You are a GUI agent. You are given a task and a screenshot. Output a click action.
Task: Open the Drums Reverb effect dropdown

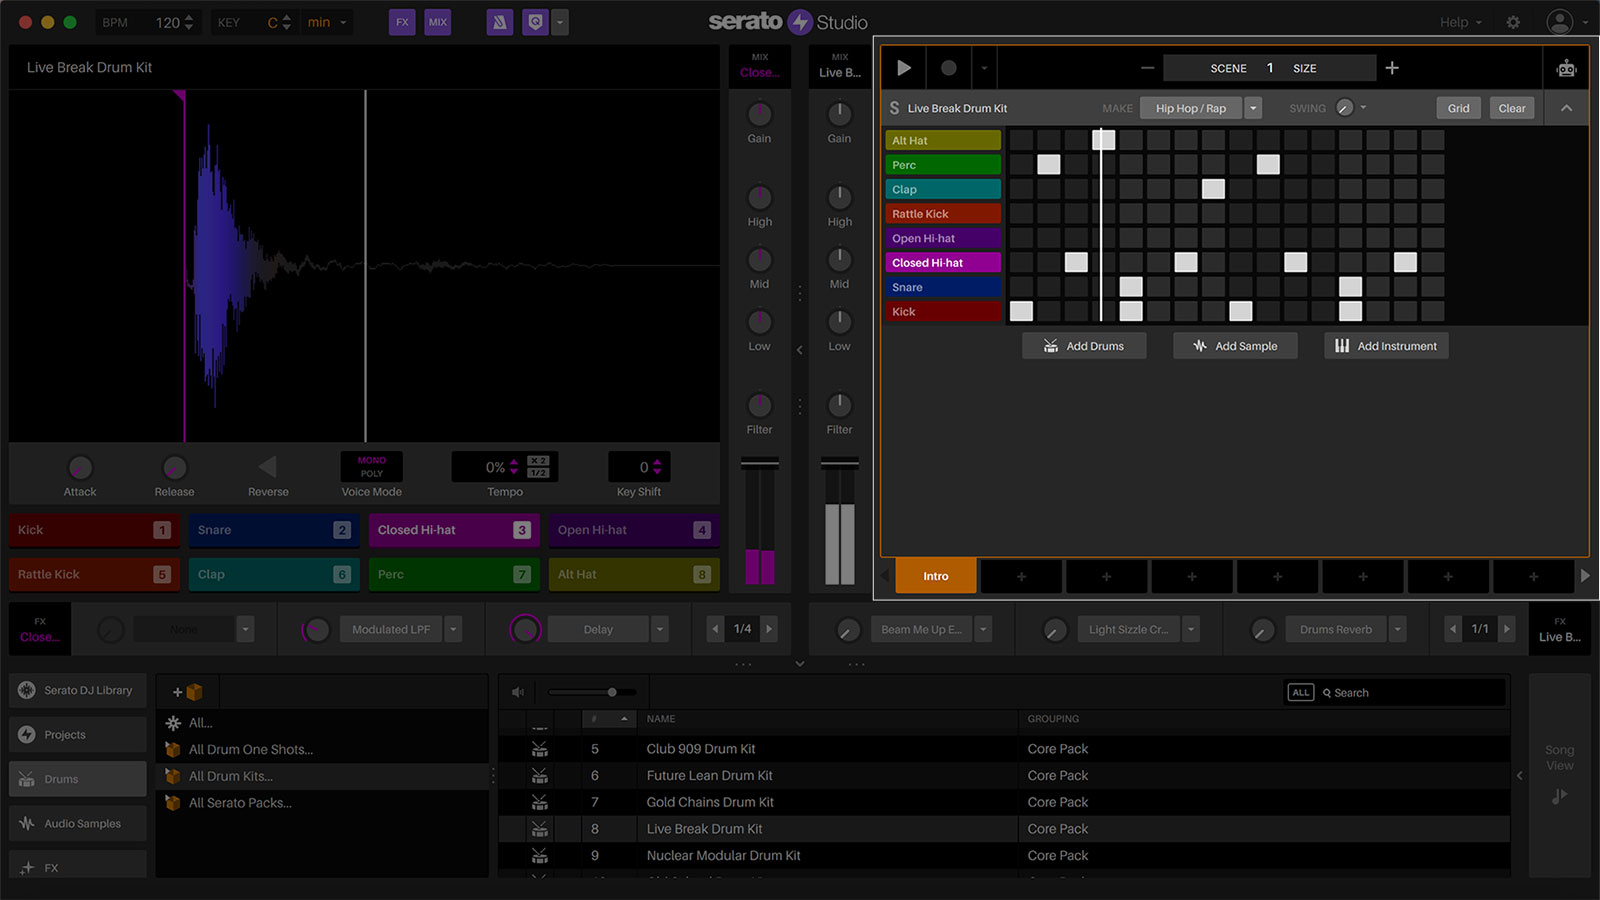coord(1398,629)
